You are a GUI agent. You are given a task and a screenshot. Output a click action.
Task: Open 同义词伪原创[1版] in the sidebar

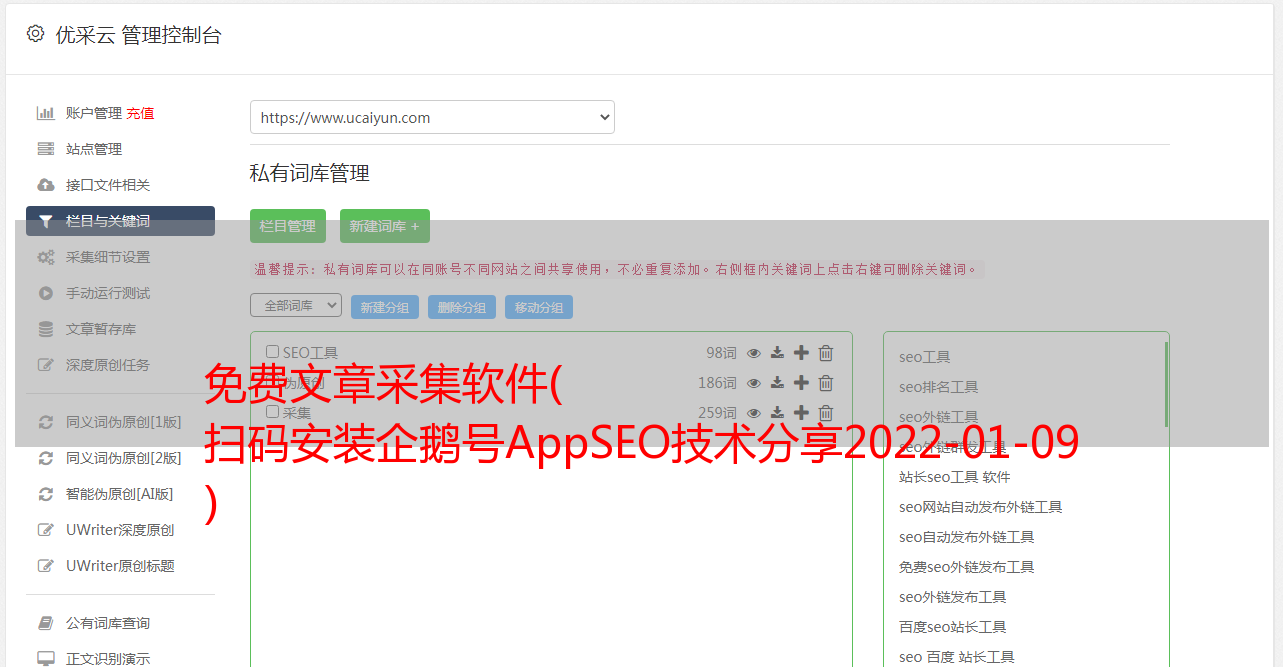click(124, 422)
